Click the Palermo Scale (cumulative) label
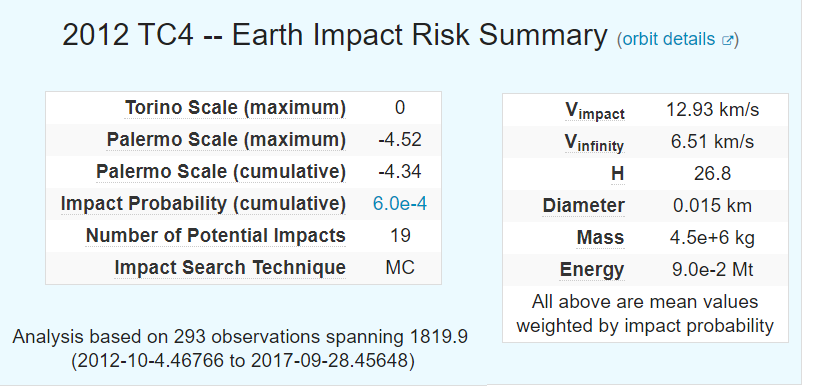The height and width of the screenshot is (392, 814). tap(221, 172)
